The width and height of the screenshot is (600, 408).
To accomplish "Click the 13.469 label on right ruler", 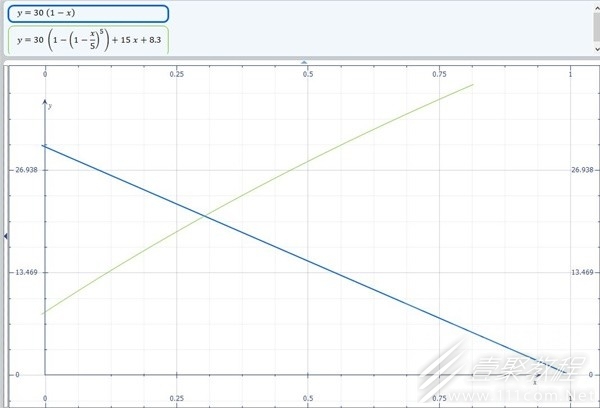I will (582, 272).
